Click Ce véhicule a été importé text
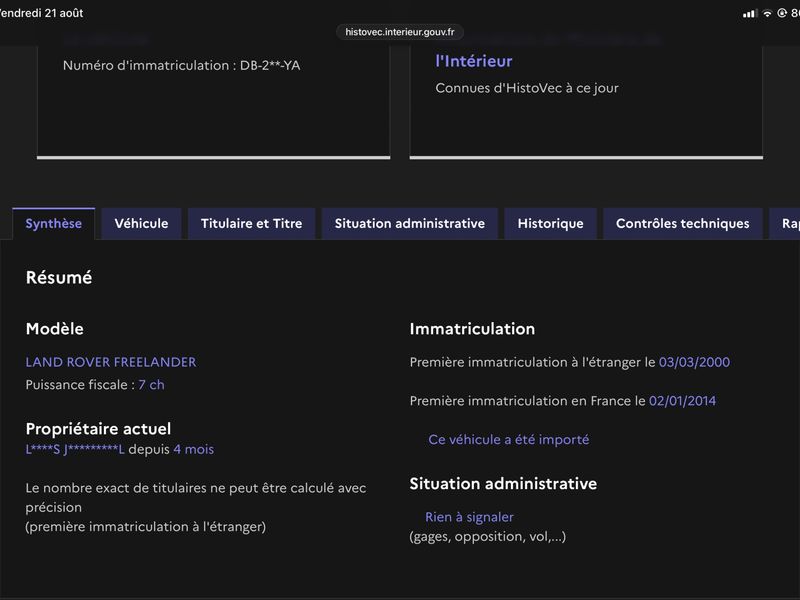The image size is (800, 600). [509, 440]
